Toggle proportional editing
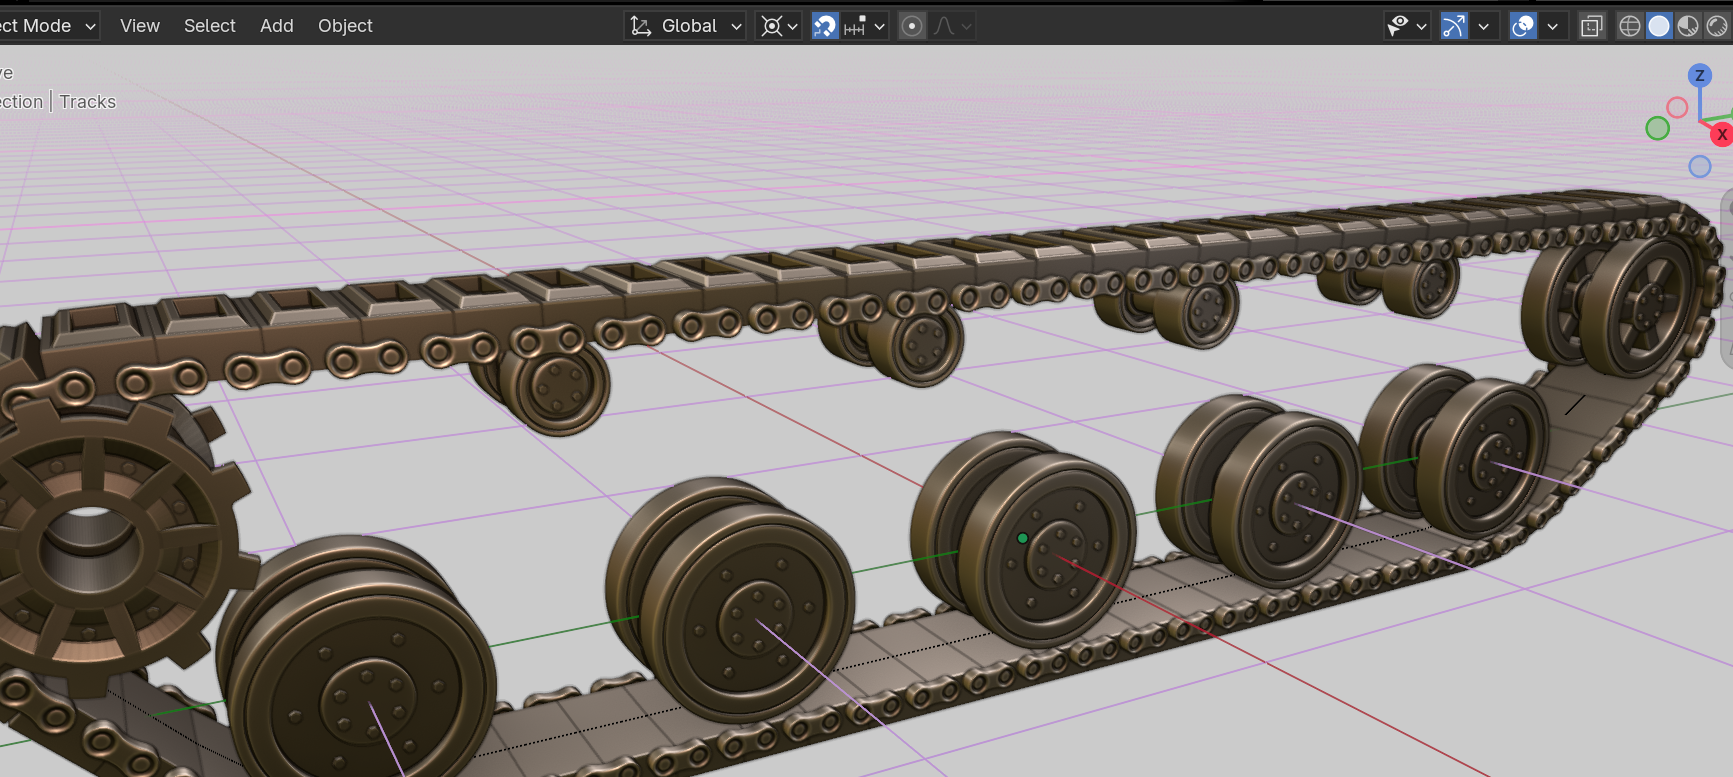Screen dimensions: 1733x777 (x=912, y=26)
